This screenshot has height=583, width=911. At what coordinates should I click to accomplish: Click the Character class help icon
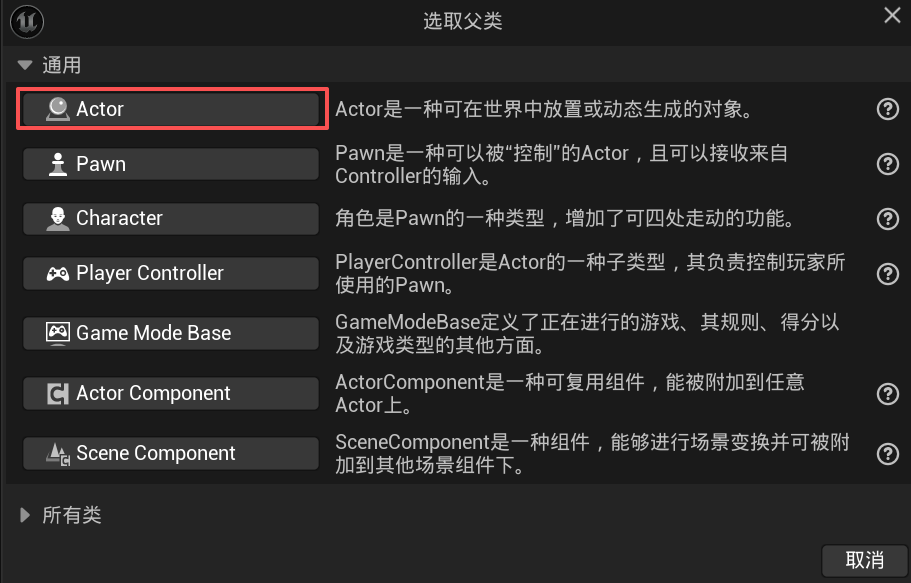click(887, 218)
